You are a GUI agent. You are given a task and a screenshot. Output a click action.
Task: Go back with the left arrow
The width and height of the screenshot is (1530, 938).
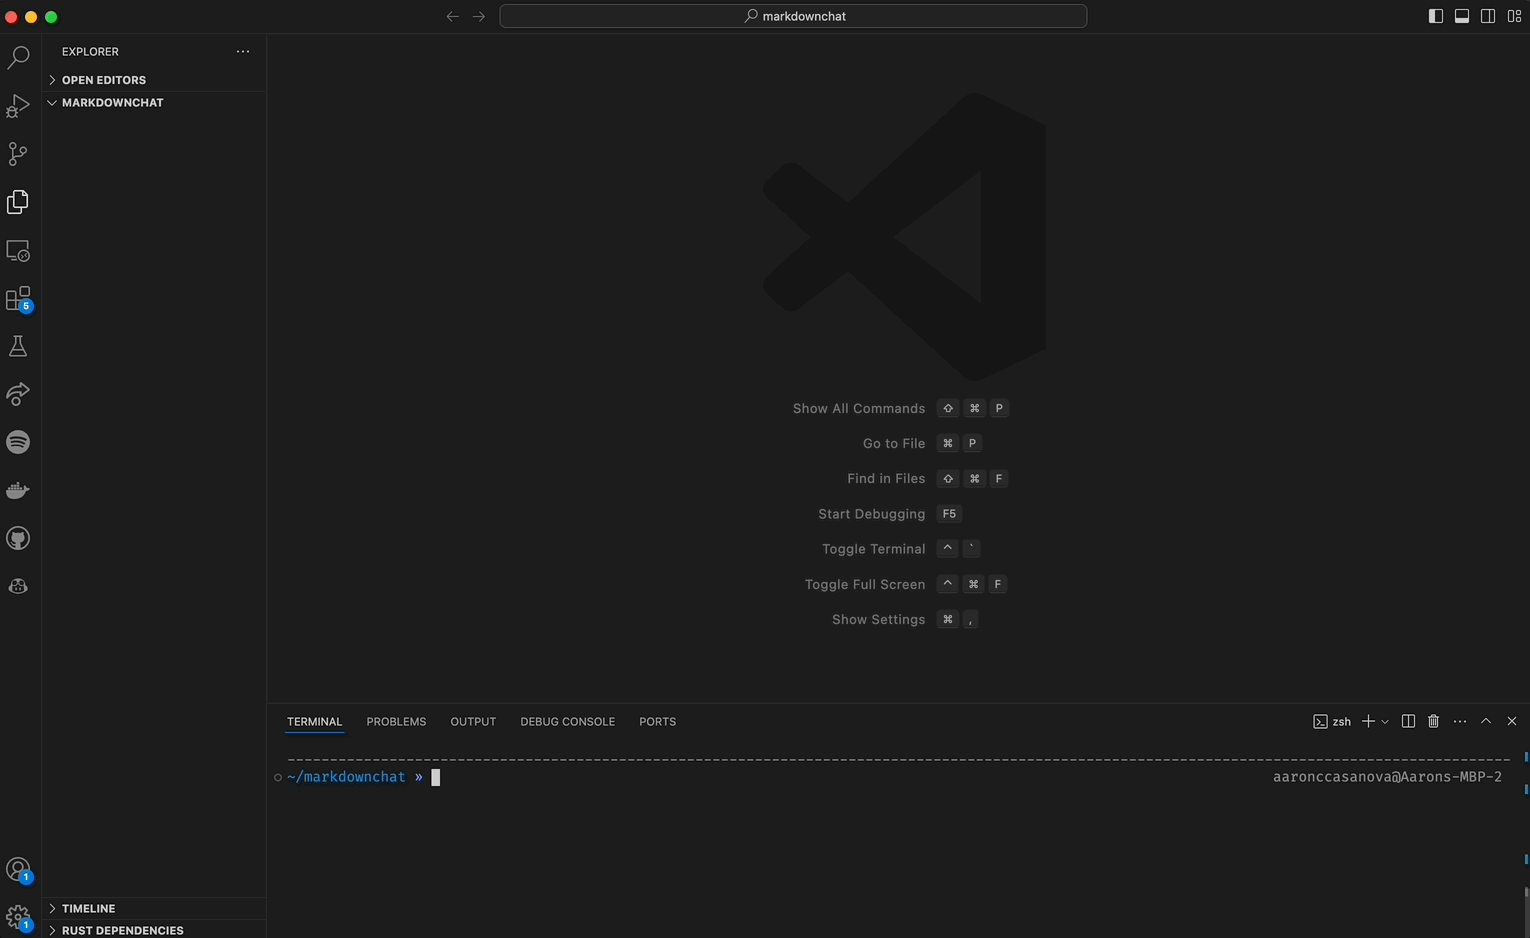(x=452, y=16)
